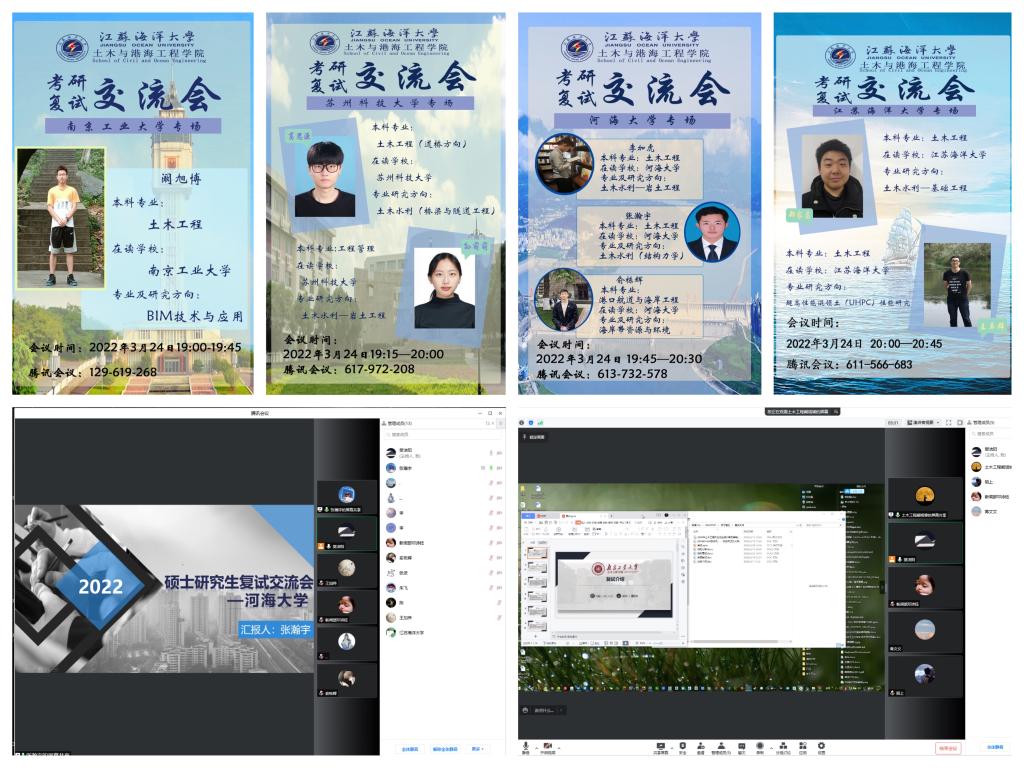Click Mute All button in left meeting panel
The width and height of the screenshot is (1024, 768).
click(x=409, y=748)
